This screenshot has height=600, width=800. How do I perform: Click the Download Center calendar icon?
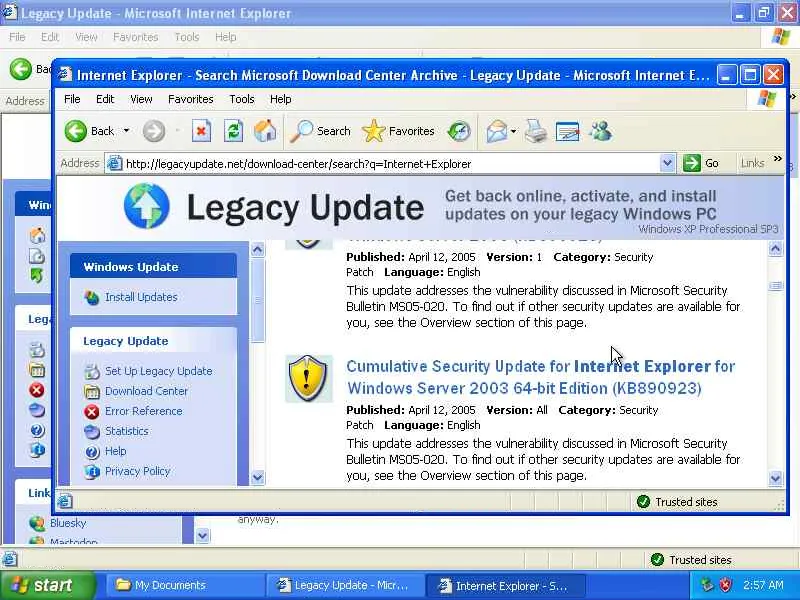[92, 391]
